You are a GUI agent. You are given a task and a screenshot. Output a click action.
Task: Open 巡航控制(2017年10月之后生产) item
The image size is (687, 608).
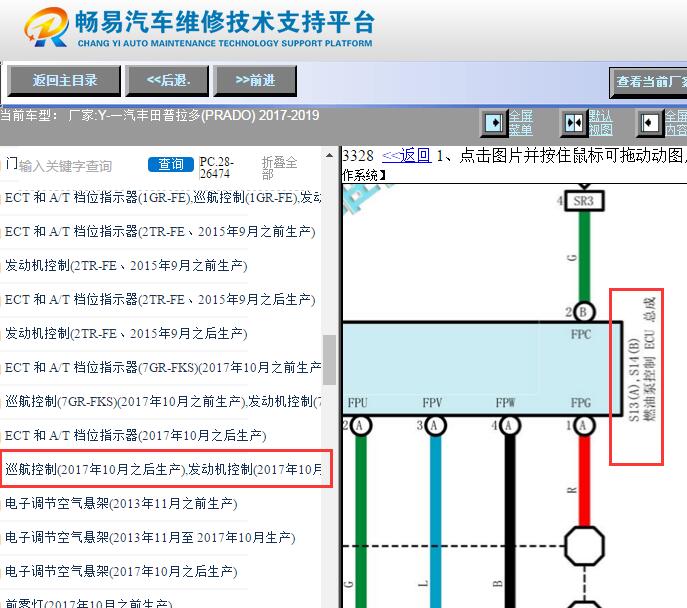coord(163,470)
